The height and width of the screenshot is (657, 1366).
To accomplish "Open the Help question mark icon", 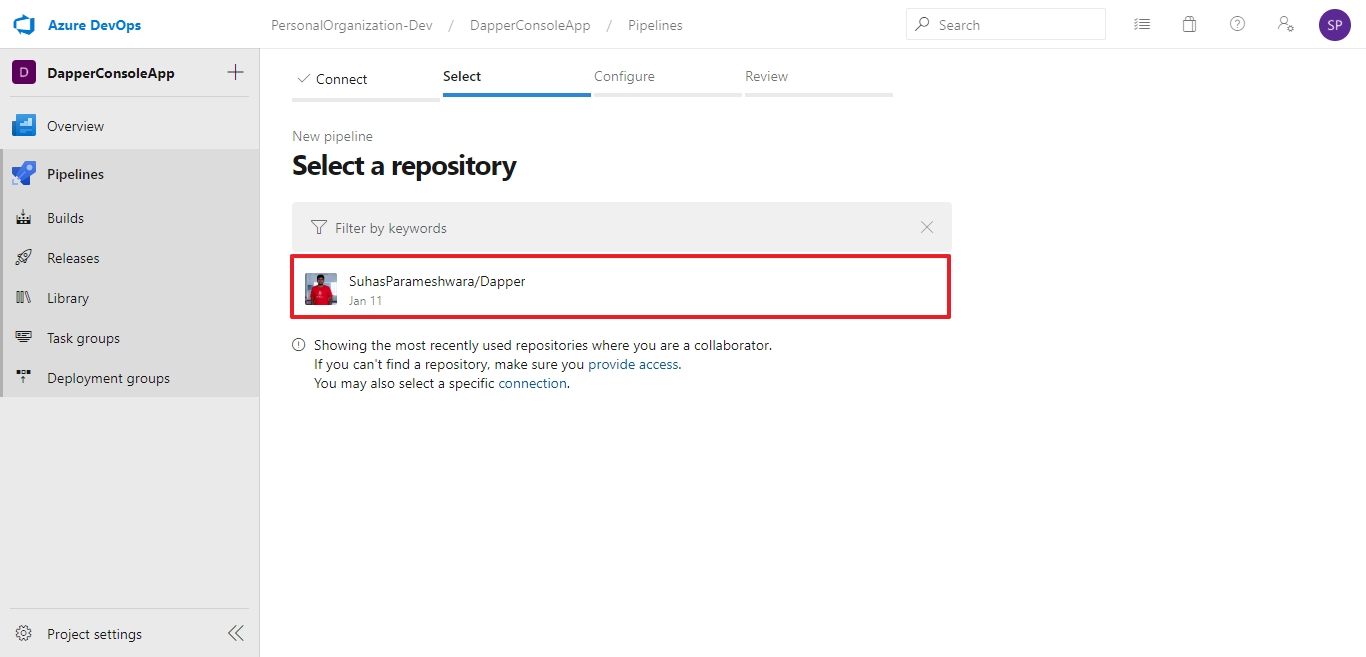I will (x=1237, y=24).
